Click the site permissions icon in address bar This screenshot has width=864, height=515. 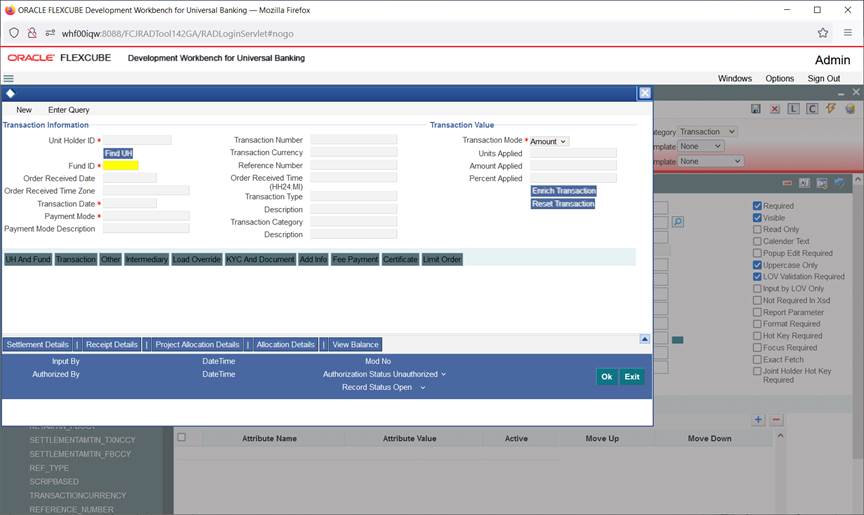[x=50, y=33]
